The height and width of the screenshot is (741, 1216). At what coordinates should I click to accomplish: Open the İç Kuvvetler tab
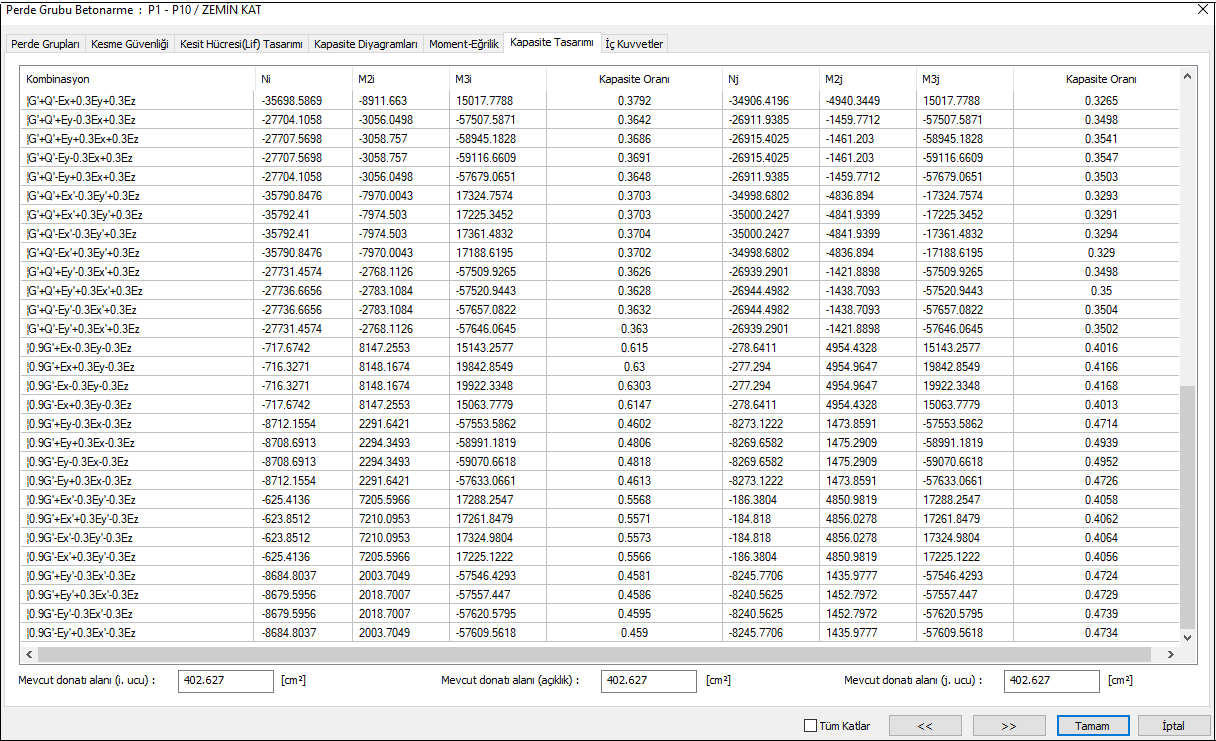(634, 44)
